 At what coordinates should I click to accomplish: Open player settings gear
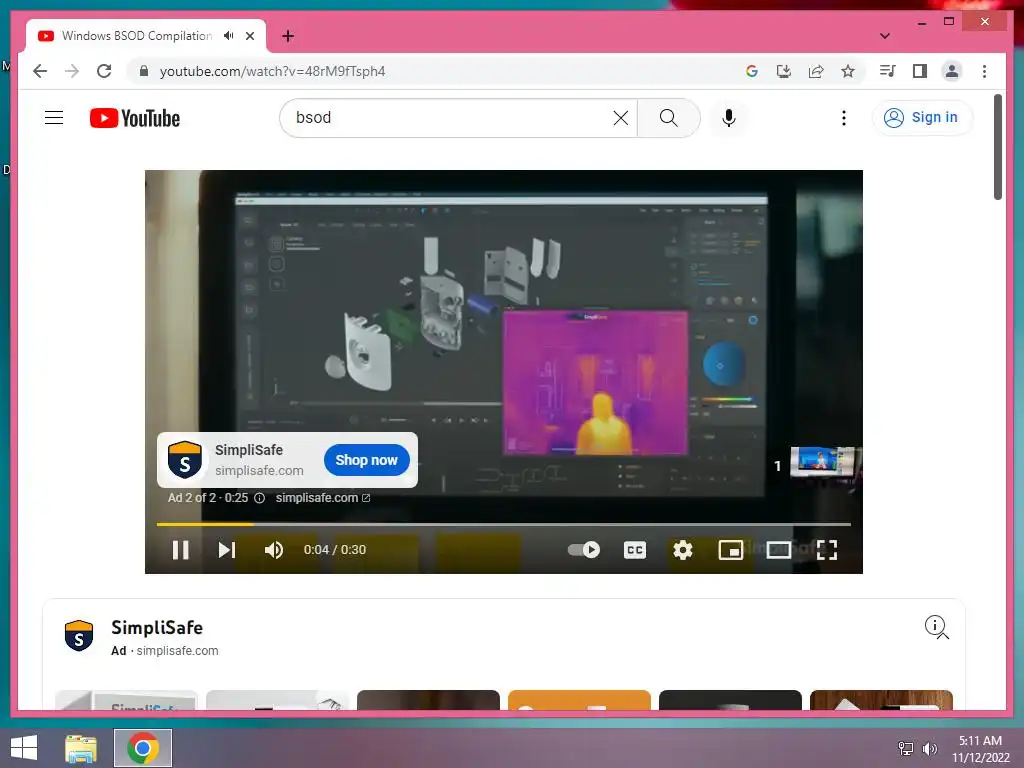[682, 550]
